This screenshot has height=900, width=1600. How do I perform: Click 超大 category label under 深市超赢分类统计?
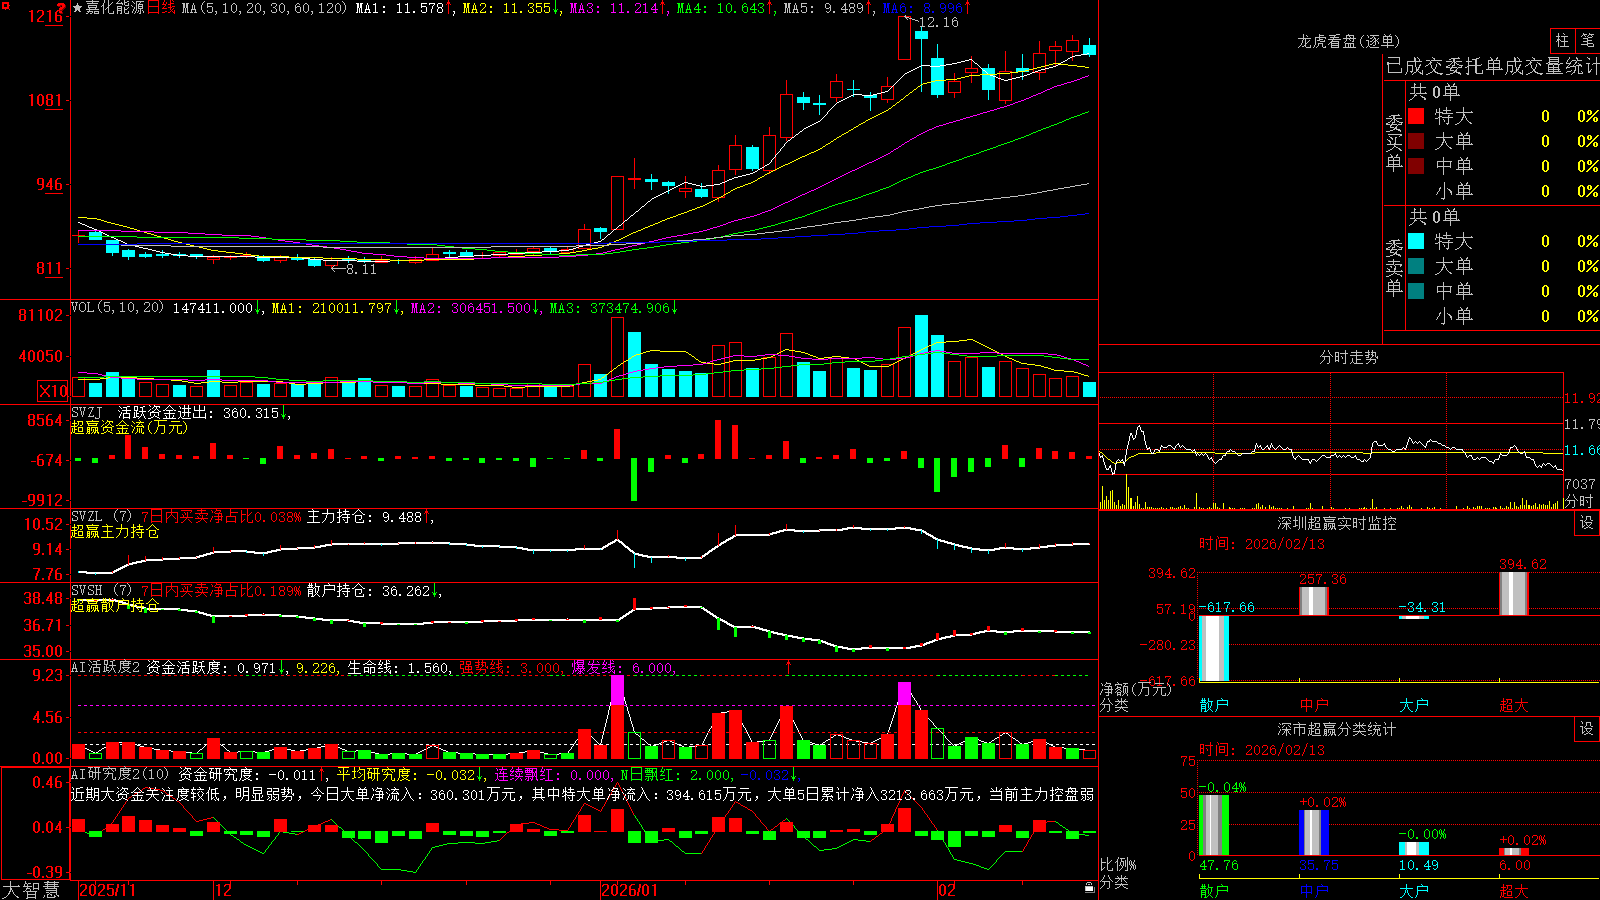coord(1514,890)
